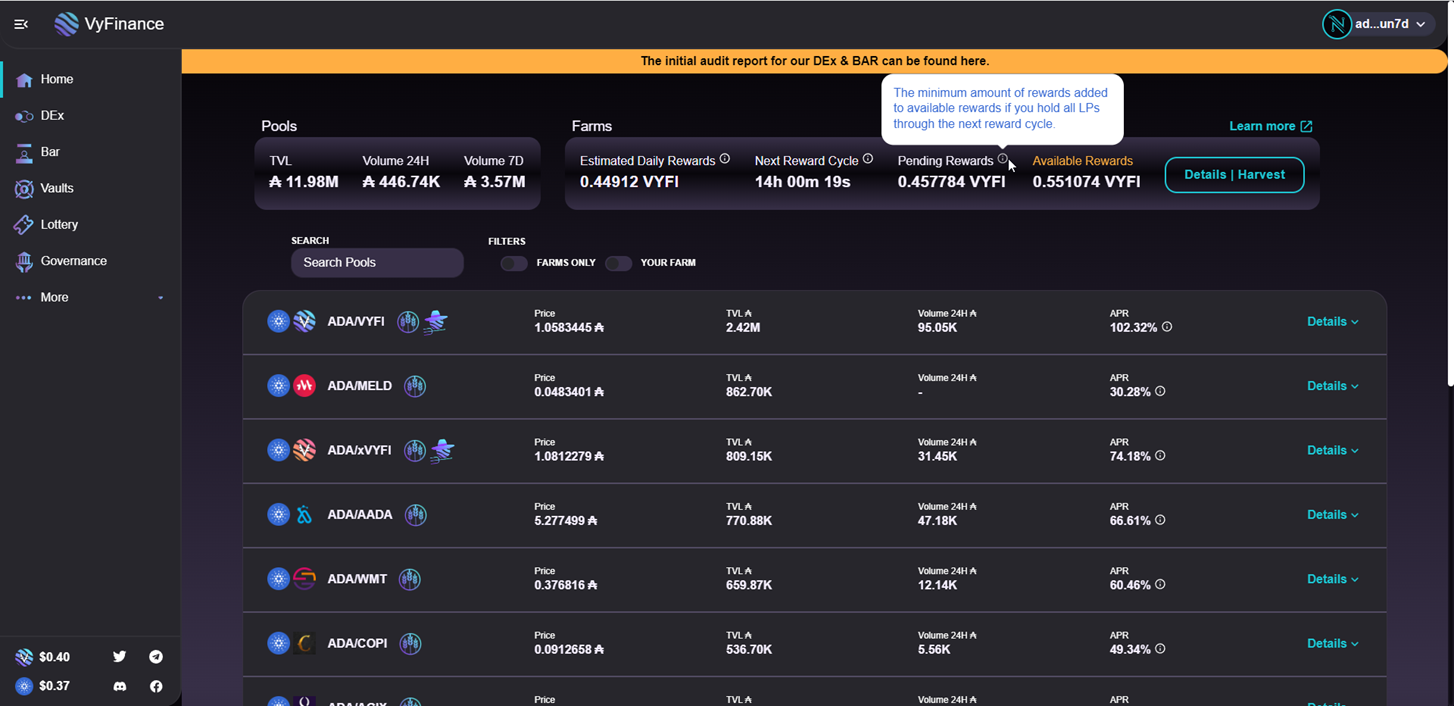The height and width of the screenshot is (706, 1454).
Task: Open the ad...un7d wallet account dropdown
Action: tap(1379, 24)
